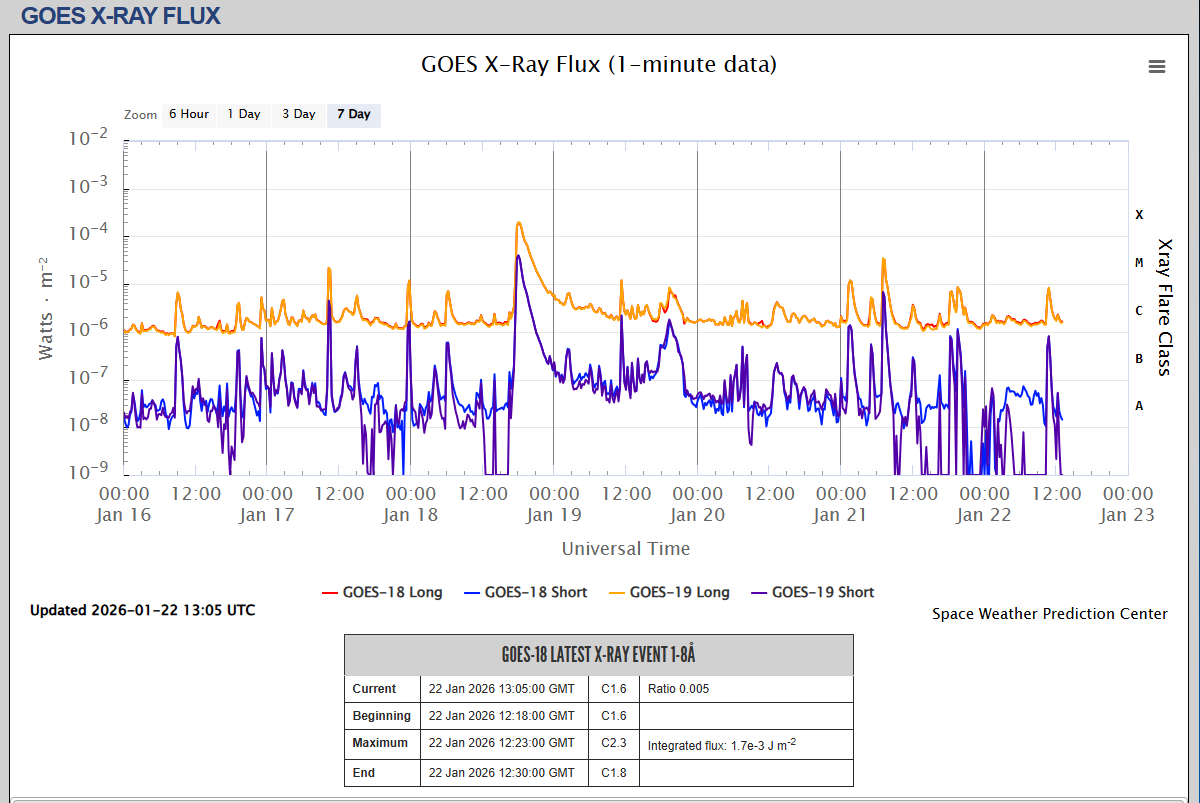Viewport: 1200px width, 803px height.
Task: Select the 6 Hour zoom range
Action: tap(188, 114)
